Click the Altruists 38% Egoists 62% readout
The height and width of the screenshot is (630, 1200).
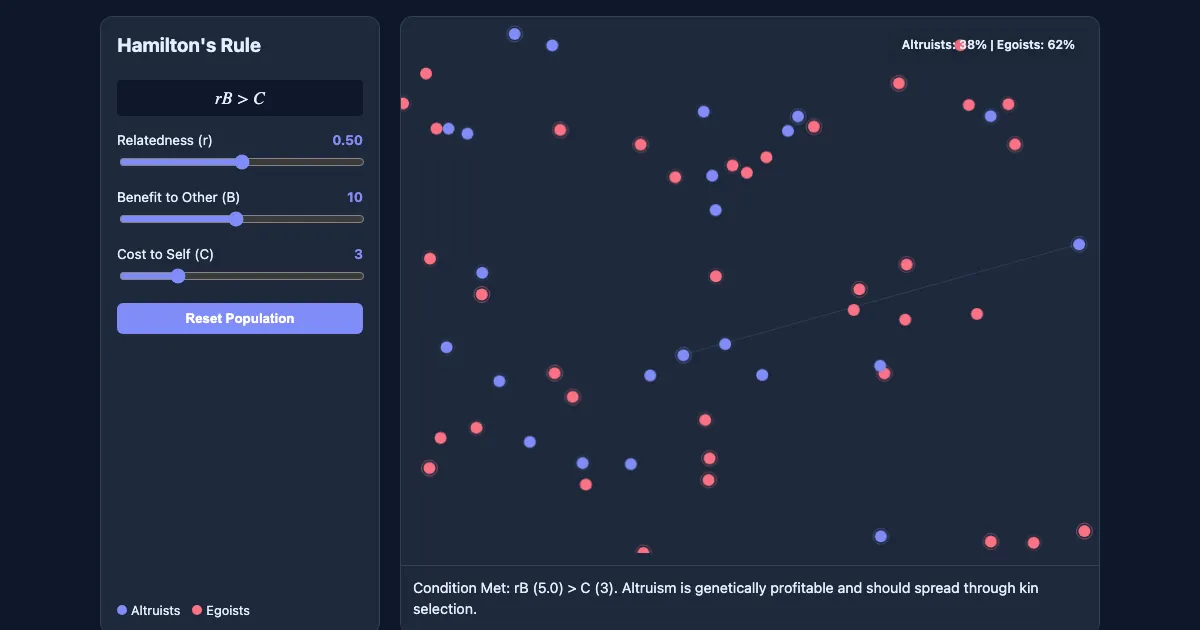click(x=988, y=45)
